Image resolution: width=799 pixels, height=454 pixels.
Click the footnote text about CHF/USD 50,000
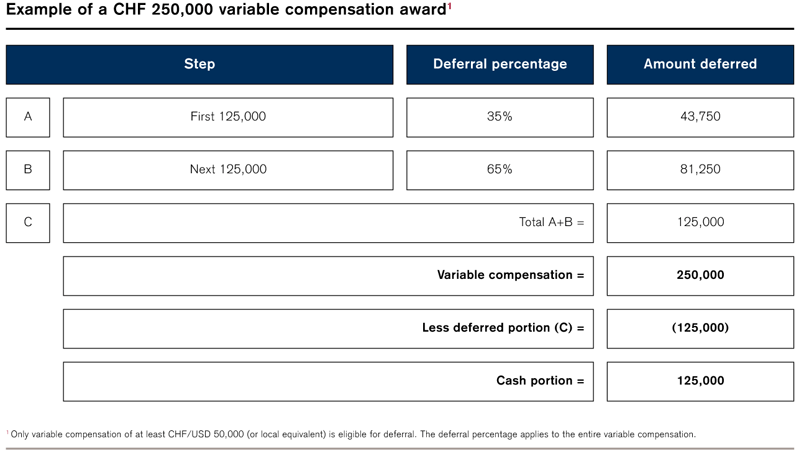click(351, 434)
